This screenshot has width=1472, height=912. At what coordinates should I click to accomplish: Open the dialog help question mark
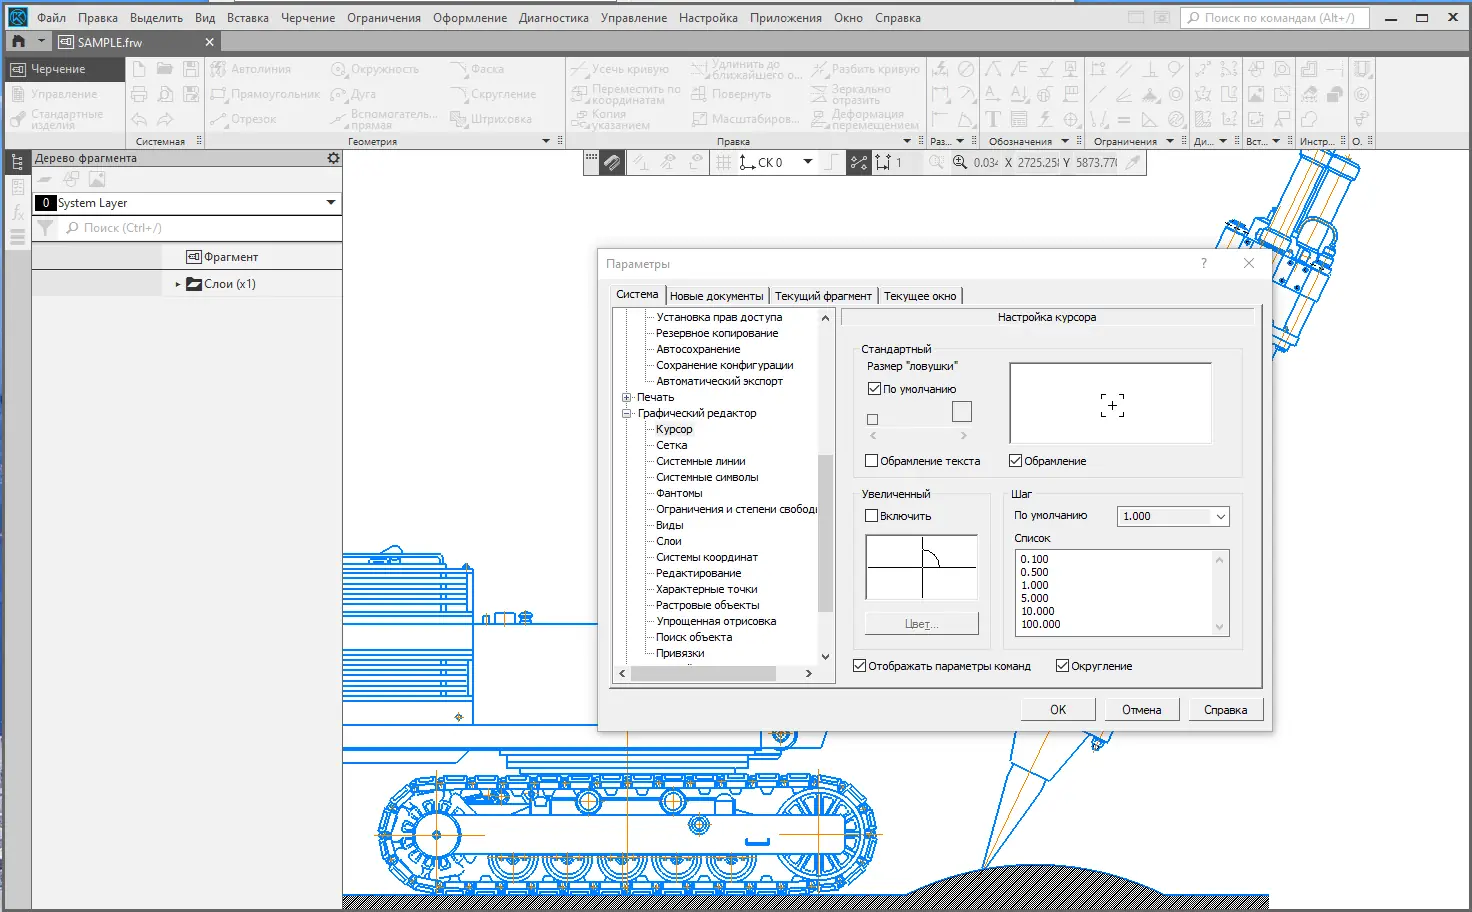1203,263
